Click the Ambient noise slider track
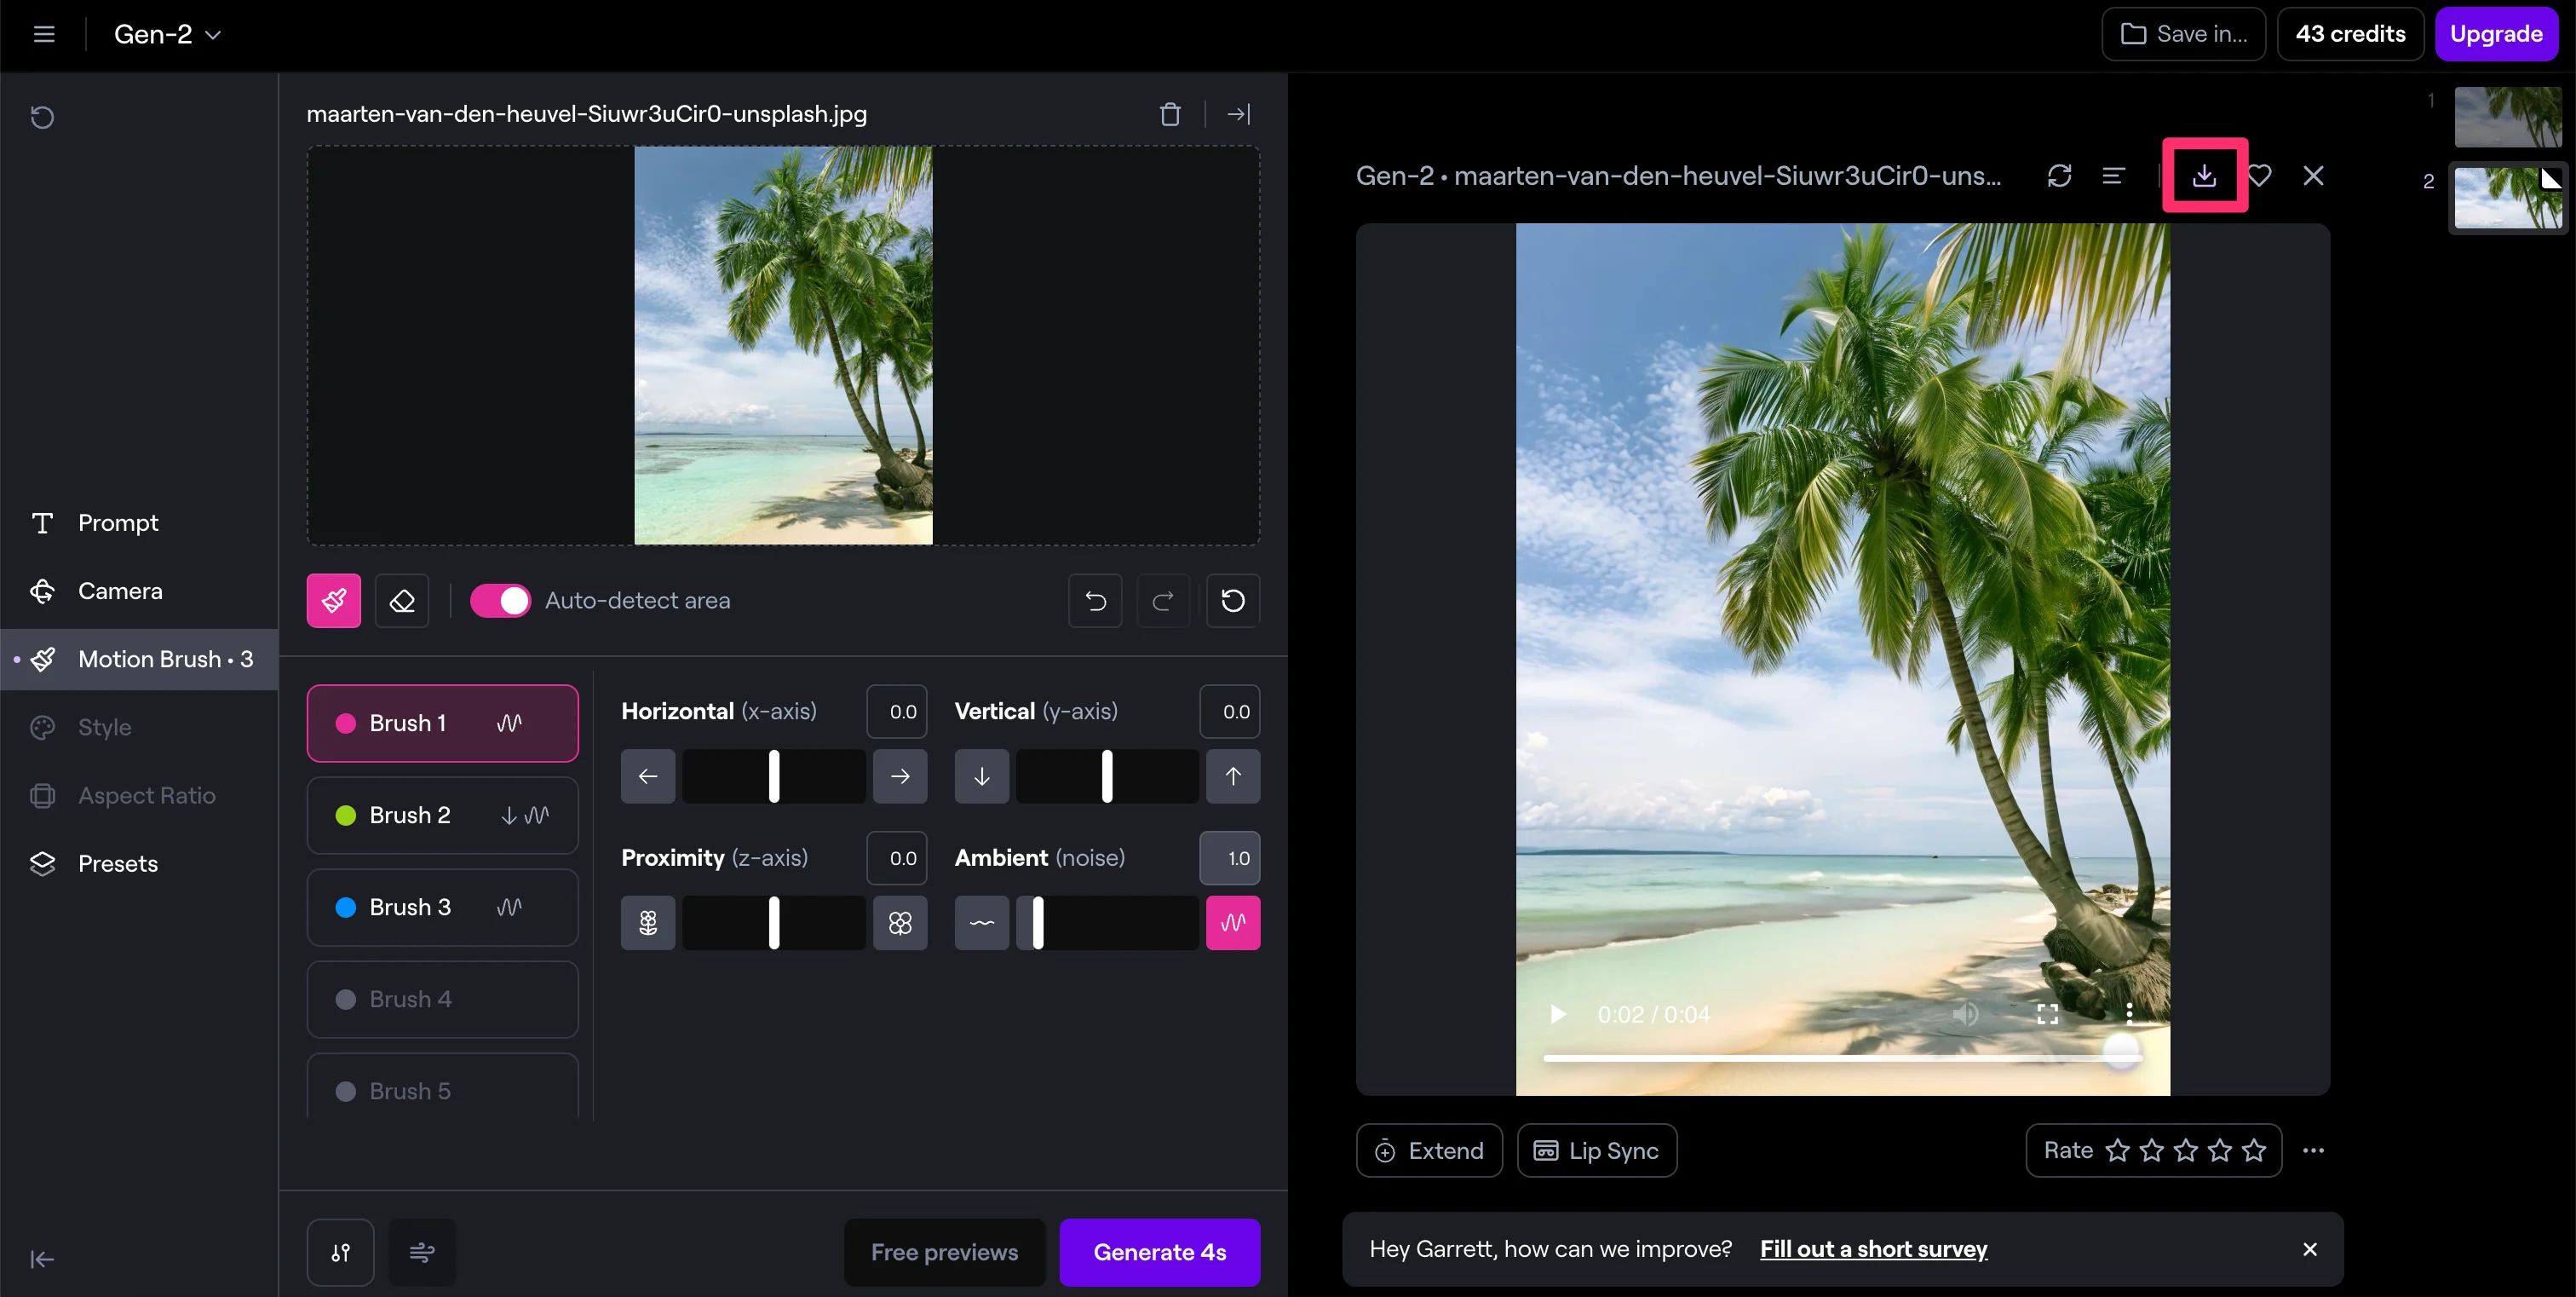2576x1297 pixels. click(1107, 922)
